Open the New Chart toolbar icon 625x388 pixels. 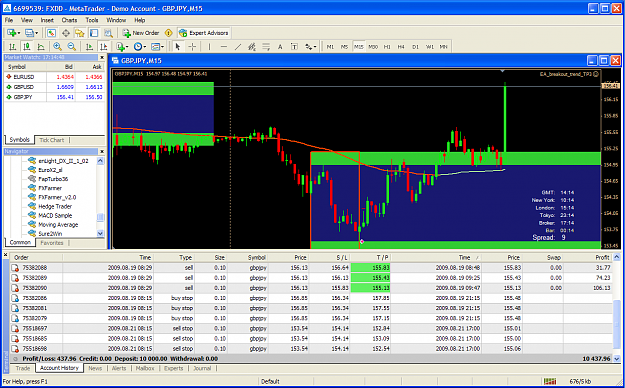(x=11, y=33)
